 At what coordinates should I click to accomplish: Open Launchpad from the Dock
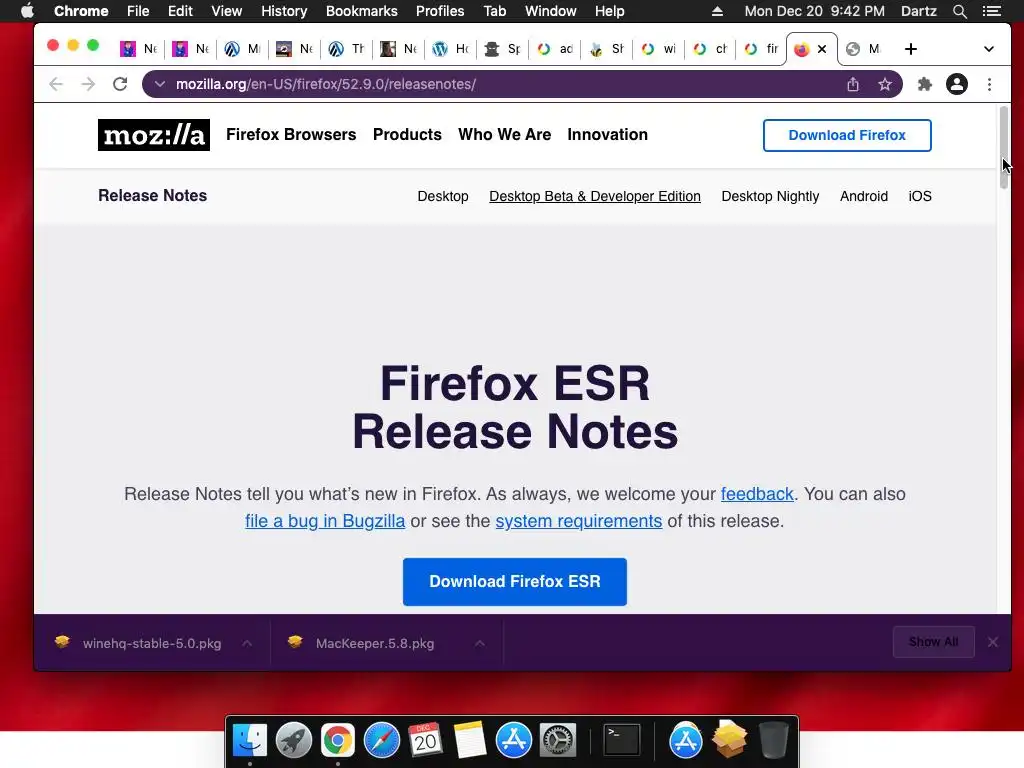point(294,741)
